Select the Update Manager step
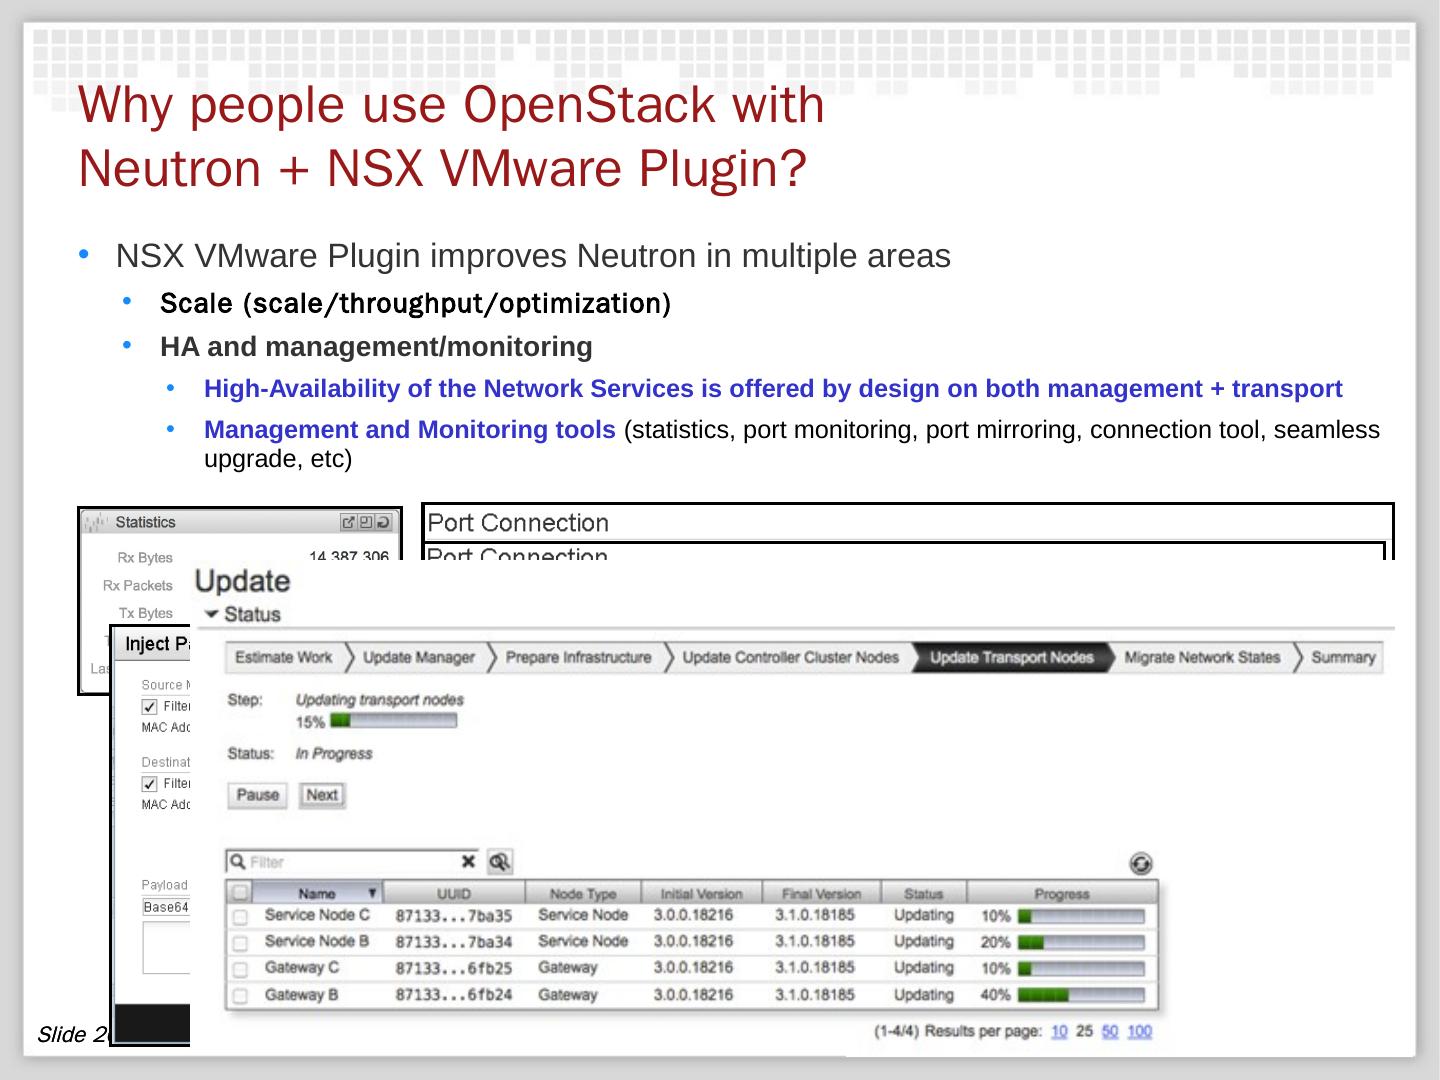Viewport: 1440px width, 1080px height. (418, 657)
